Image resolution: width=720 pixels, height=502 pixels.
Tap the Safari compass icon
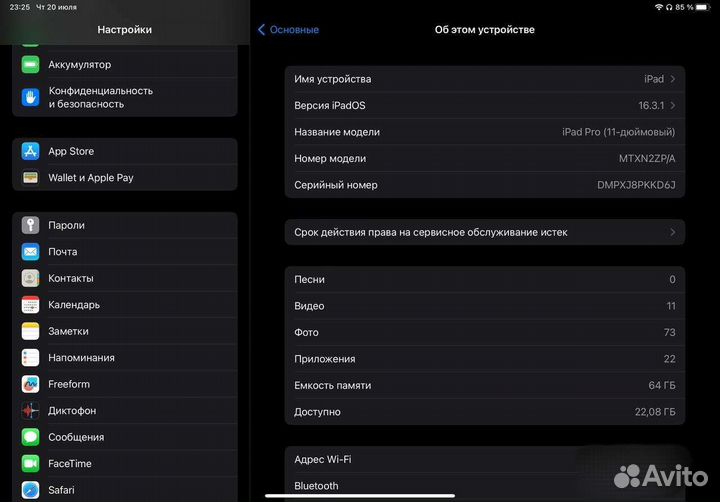pos(30,490)
